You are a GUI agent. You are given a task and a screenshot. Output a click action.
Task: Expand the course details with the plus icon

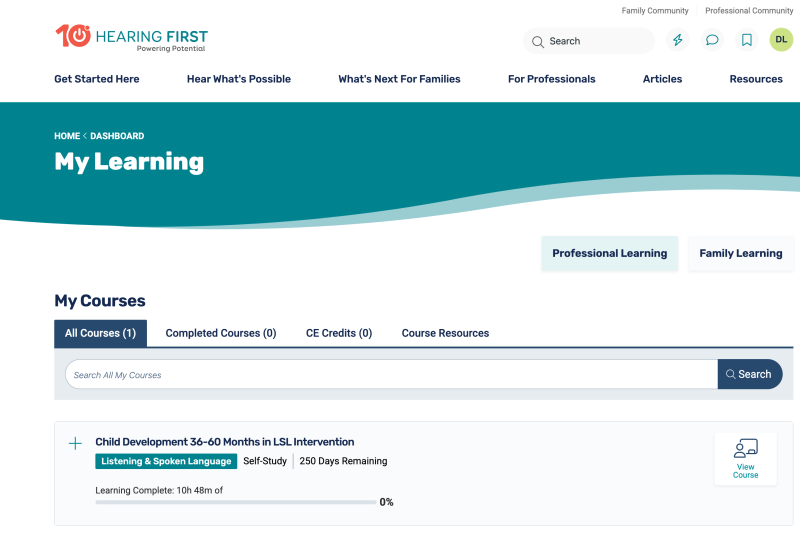click(x=75, y=443)
